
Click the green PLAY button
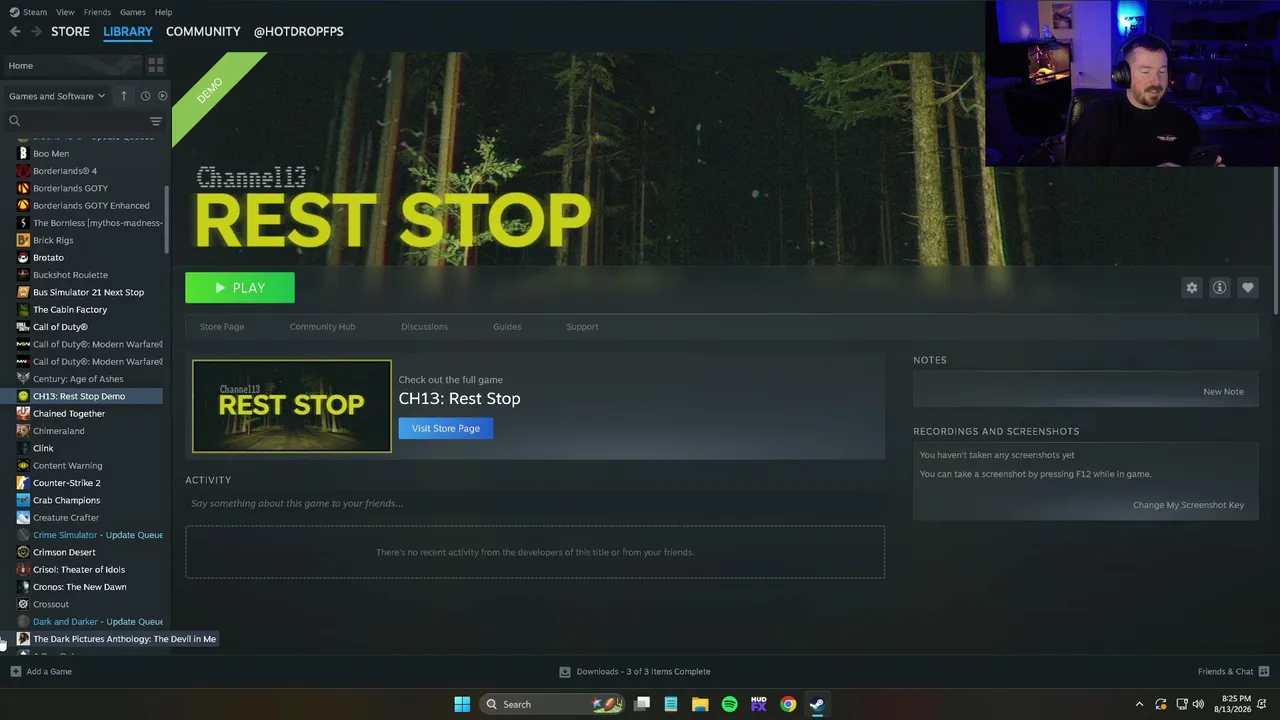pos(240,288)
